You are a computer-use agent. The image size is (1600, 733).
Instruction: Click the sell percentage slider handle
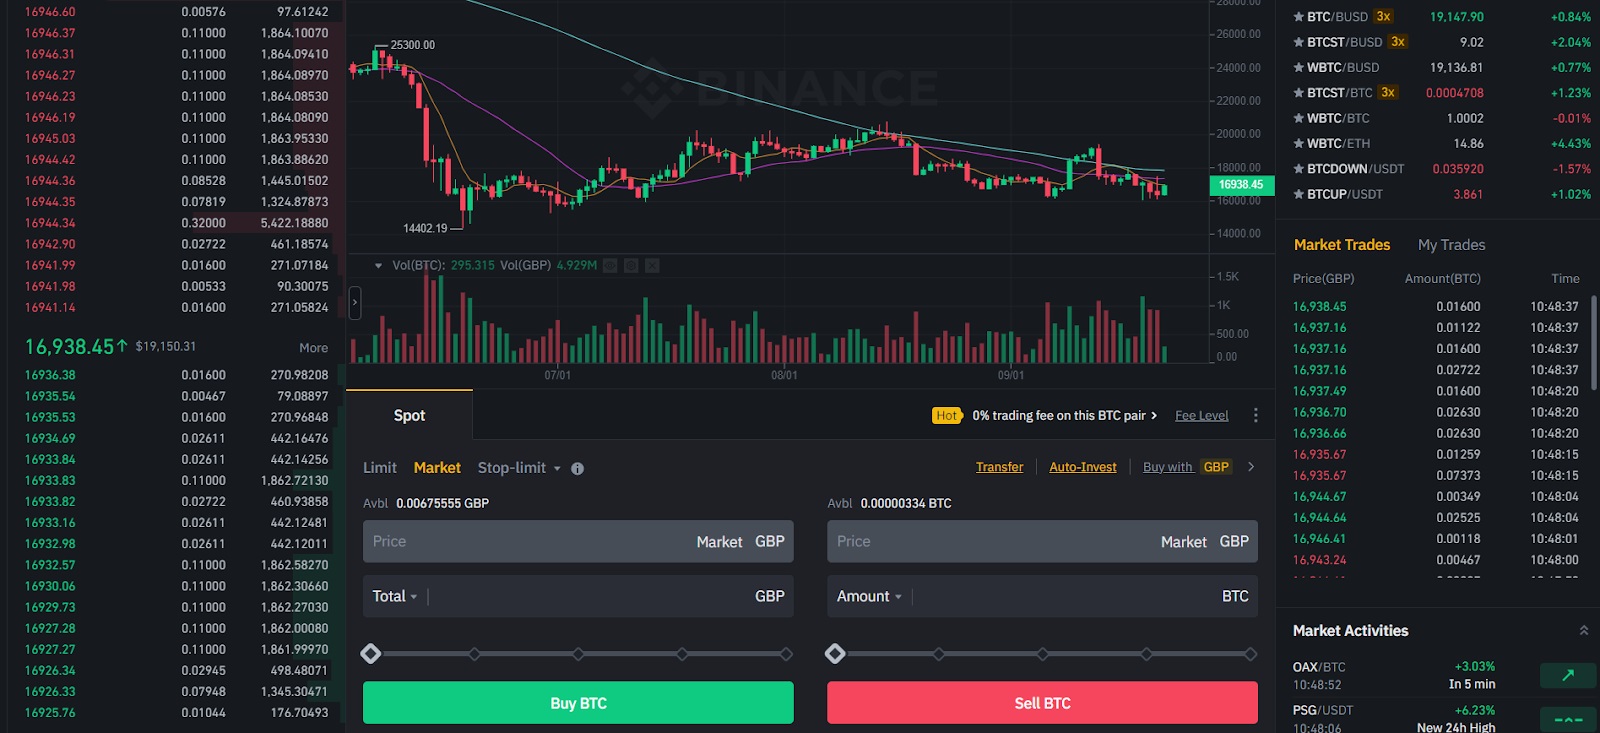click(x=835, y=654)
